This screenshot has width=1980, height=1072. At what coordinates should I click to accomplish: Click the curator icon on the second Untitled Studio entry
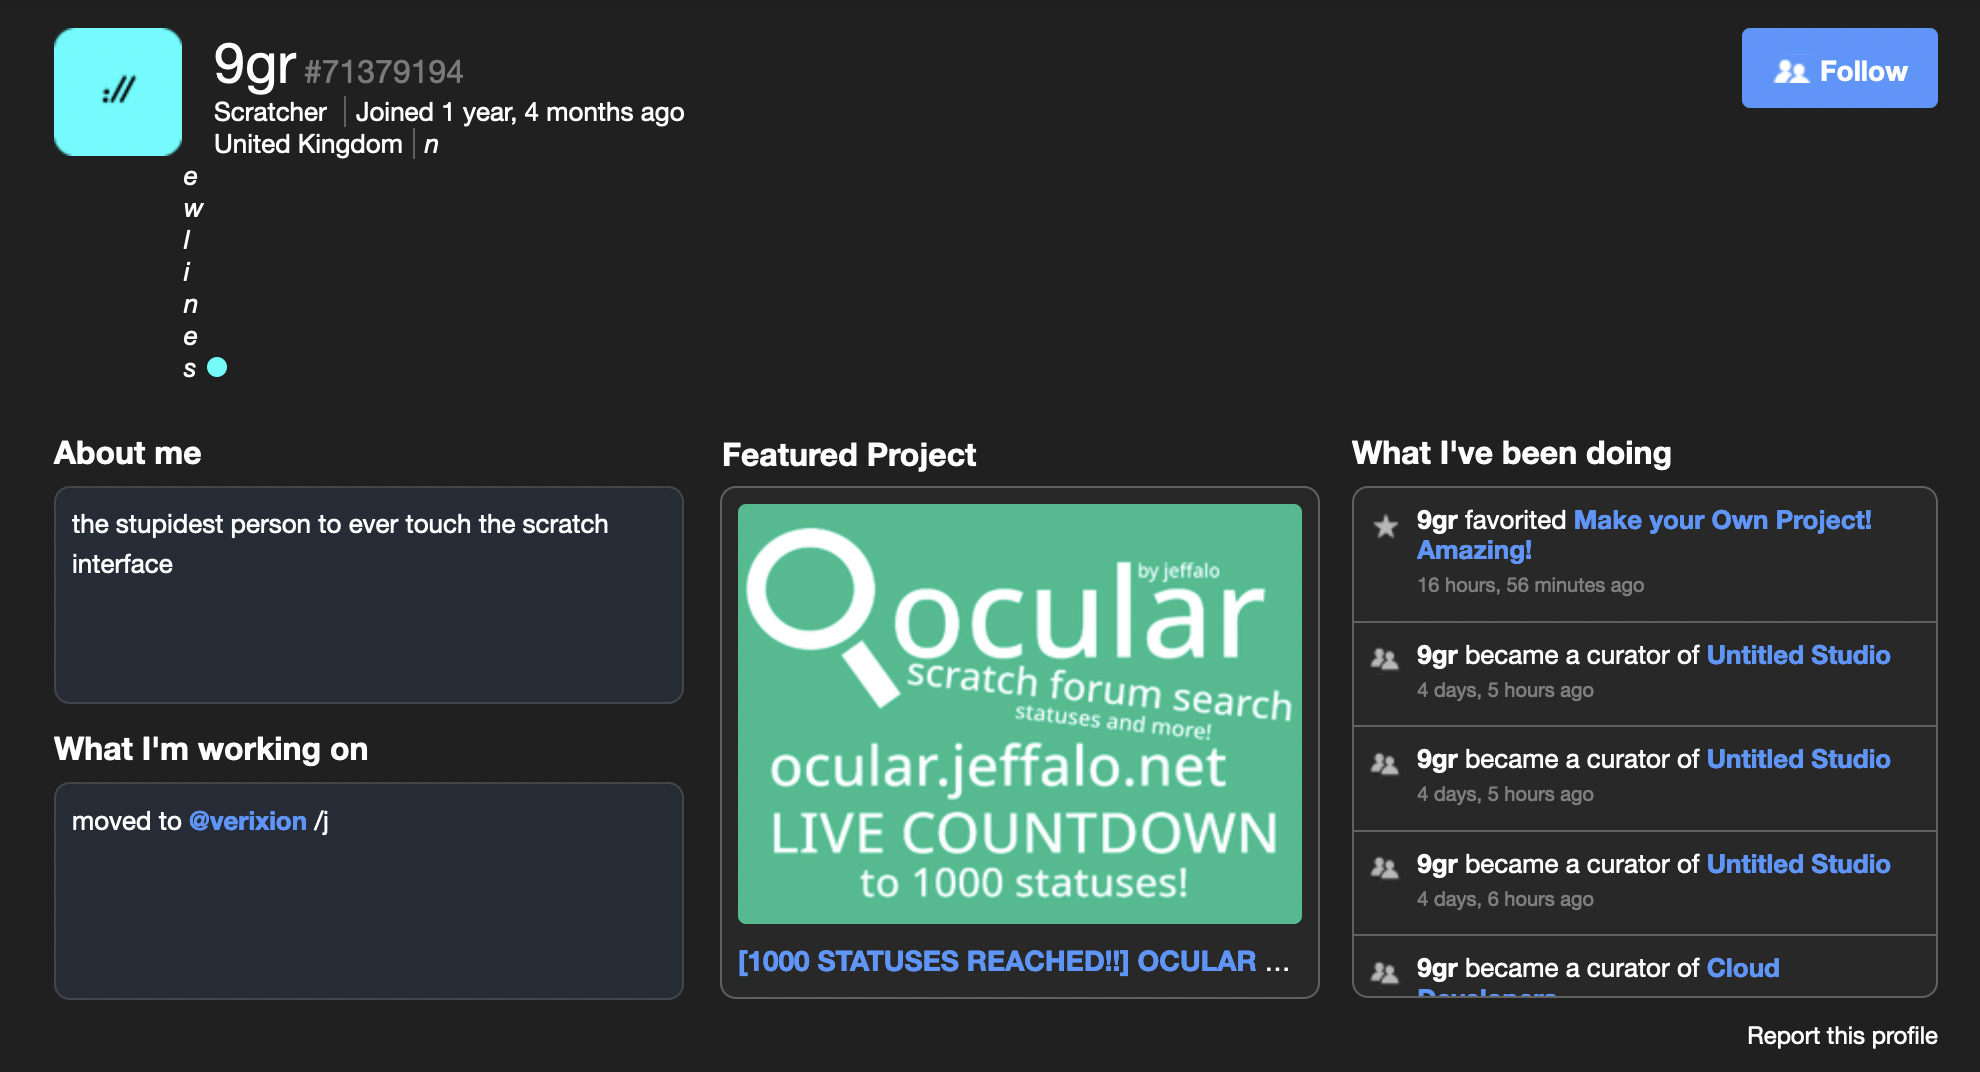[x=1387, y=762]
